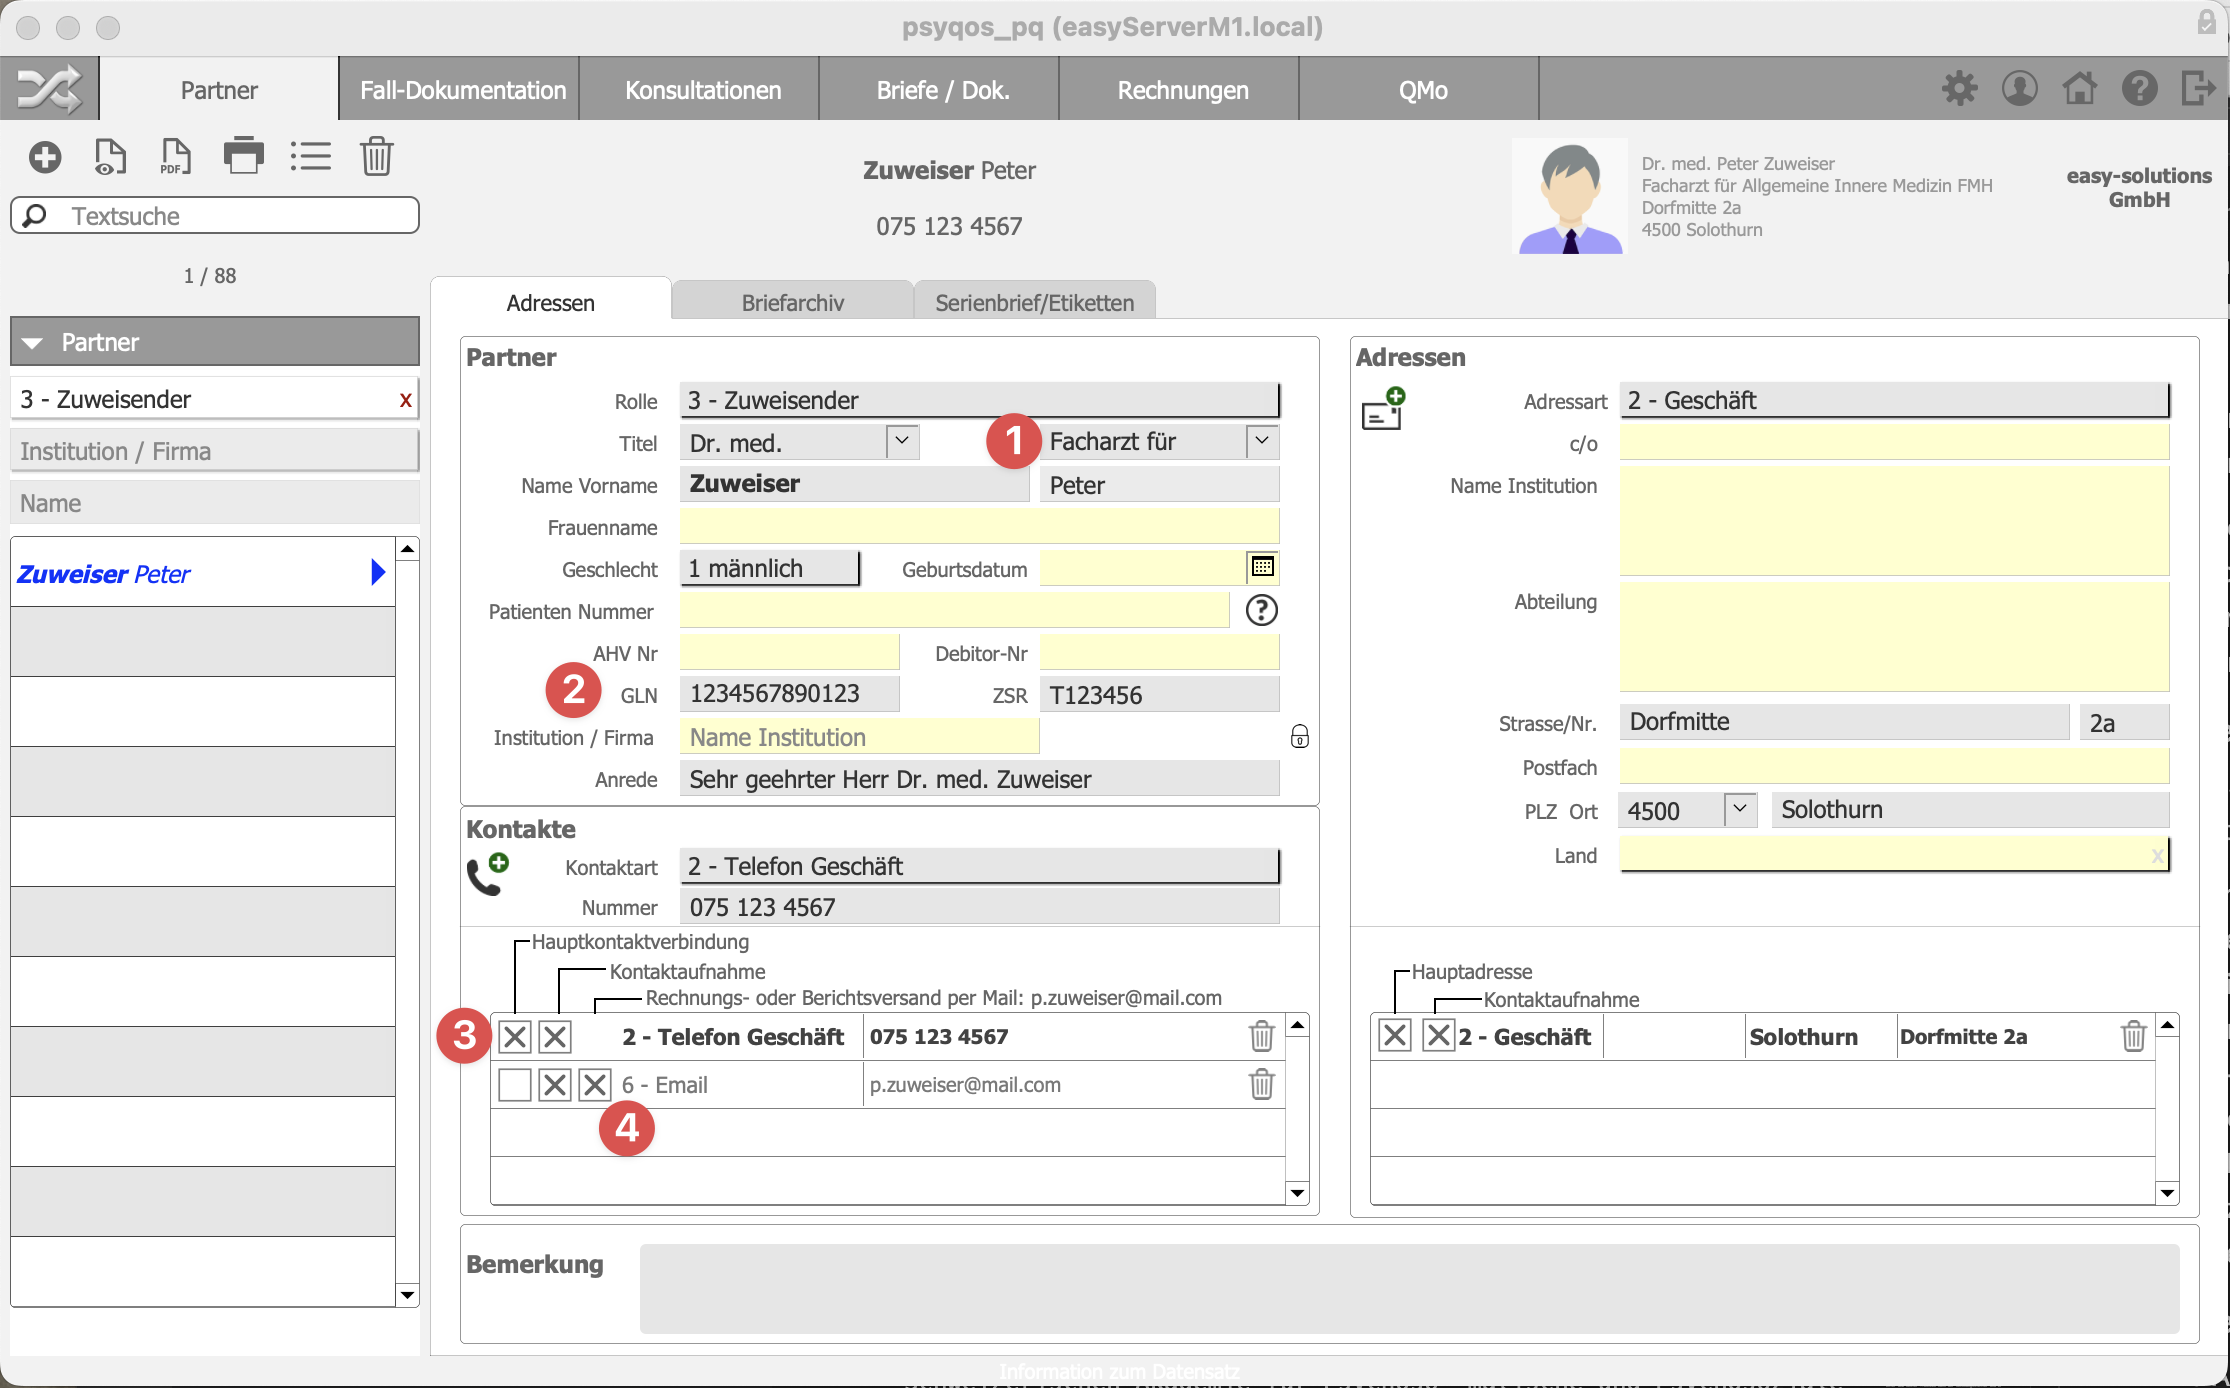Print the current partner record

pos(243,155)
